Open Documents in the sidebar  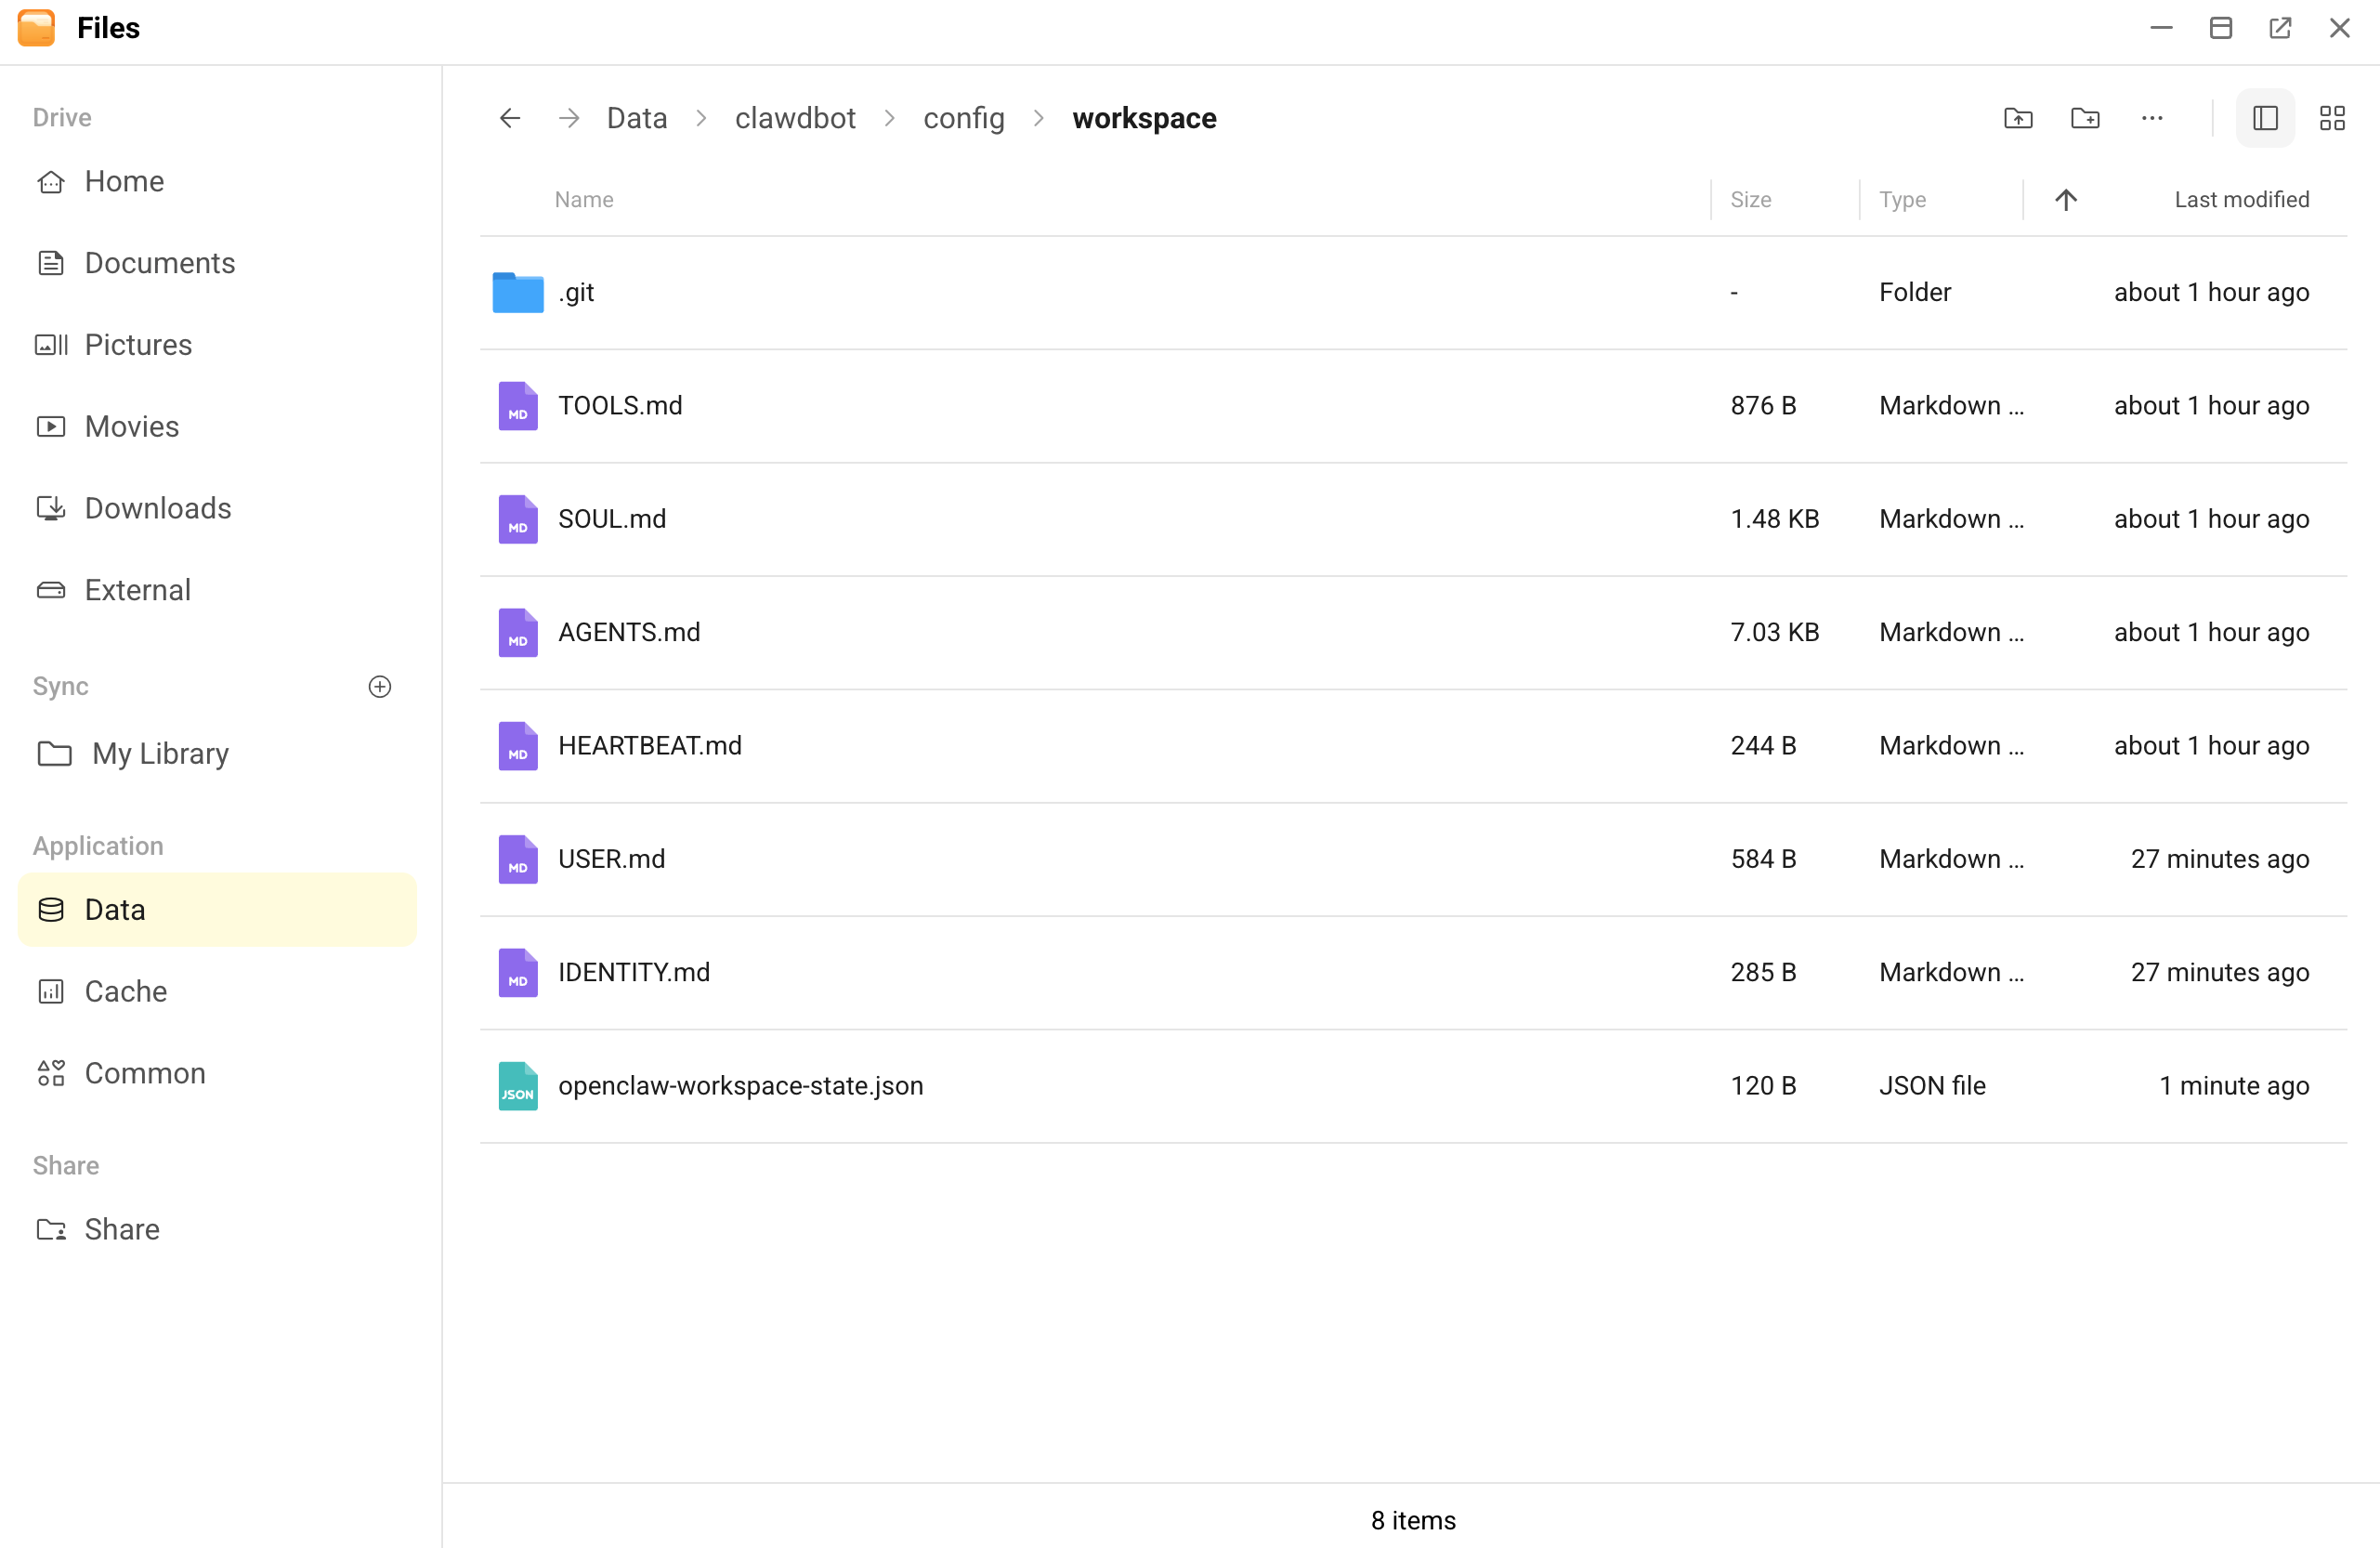pos(217,263)
